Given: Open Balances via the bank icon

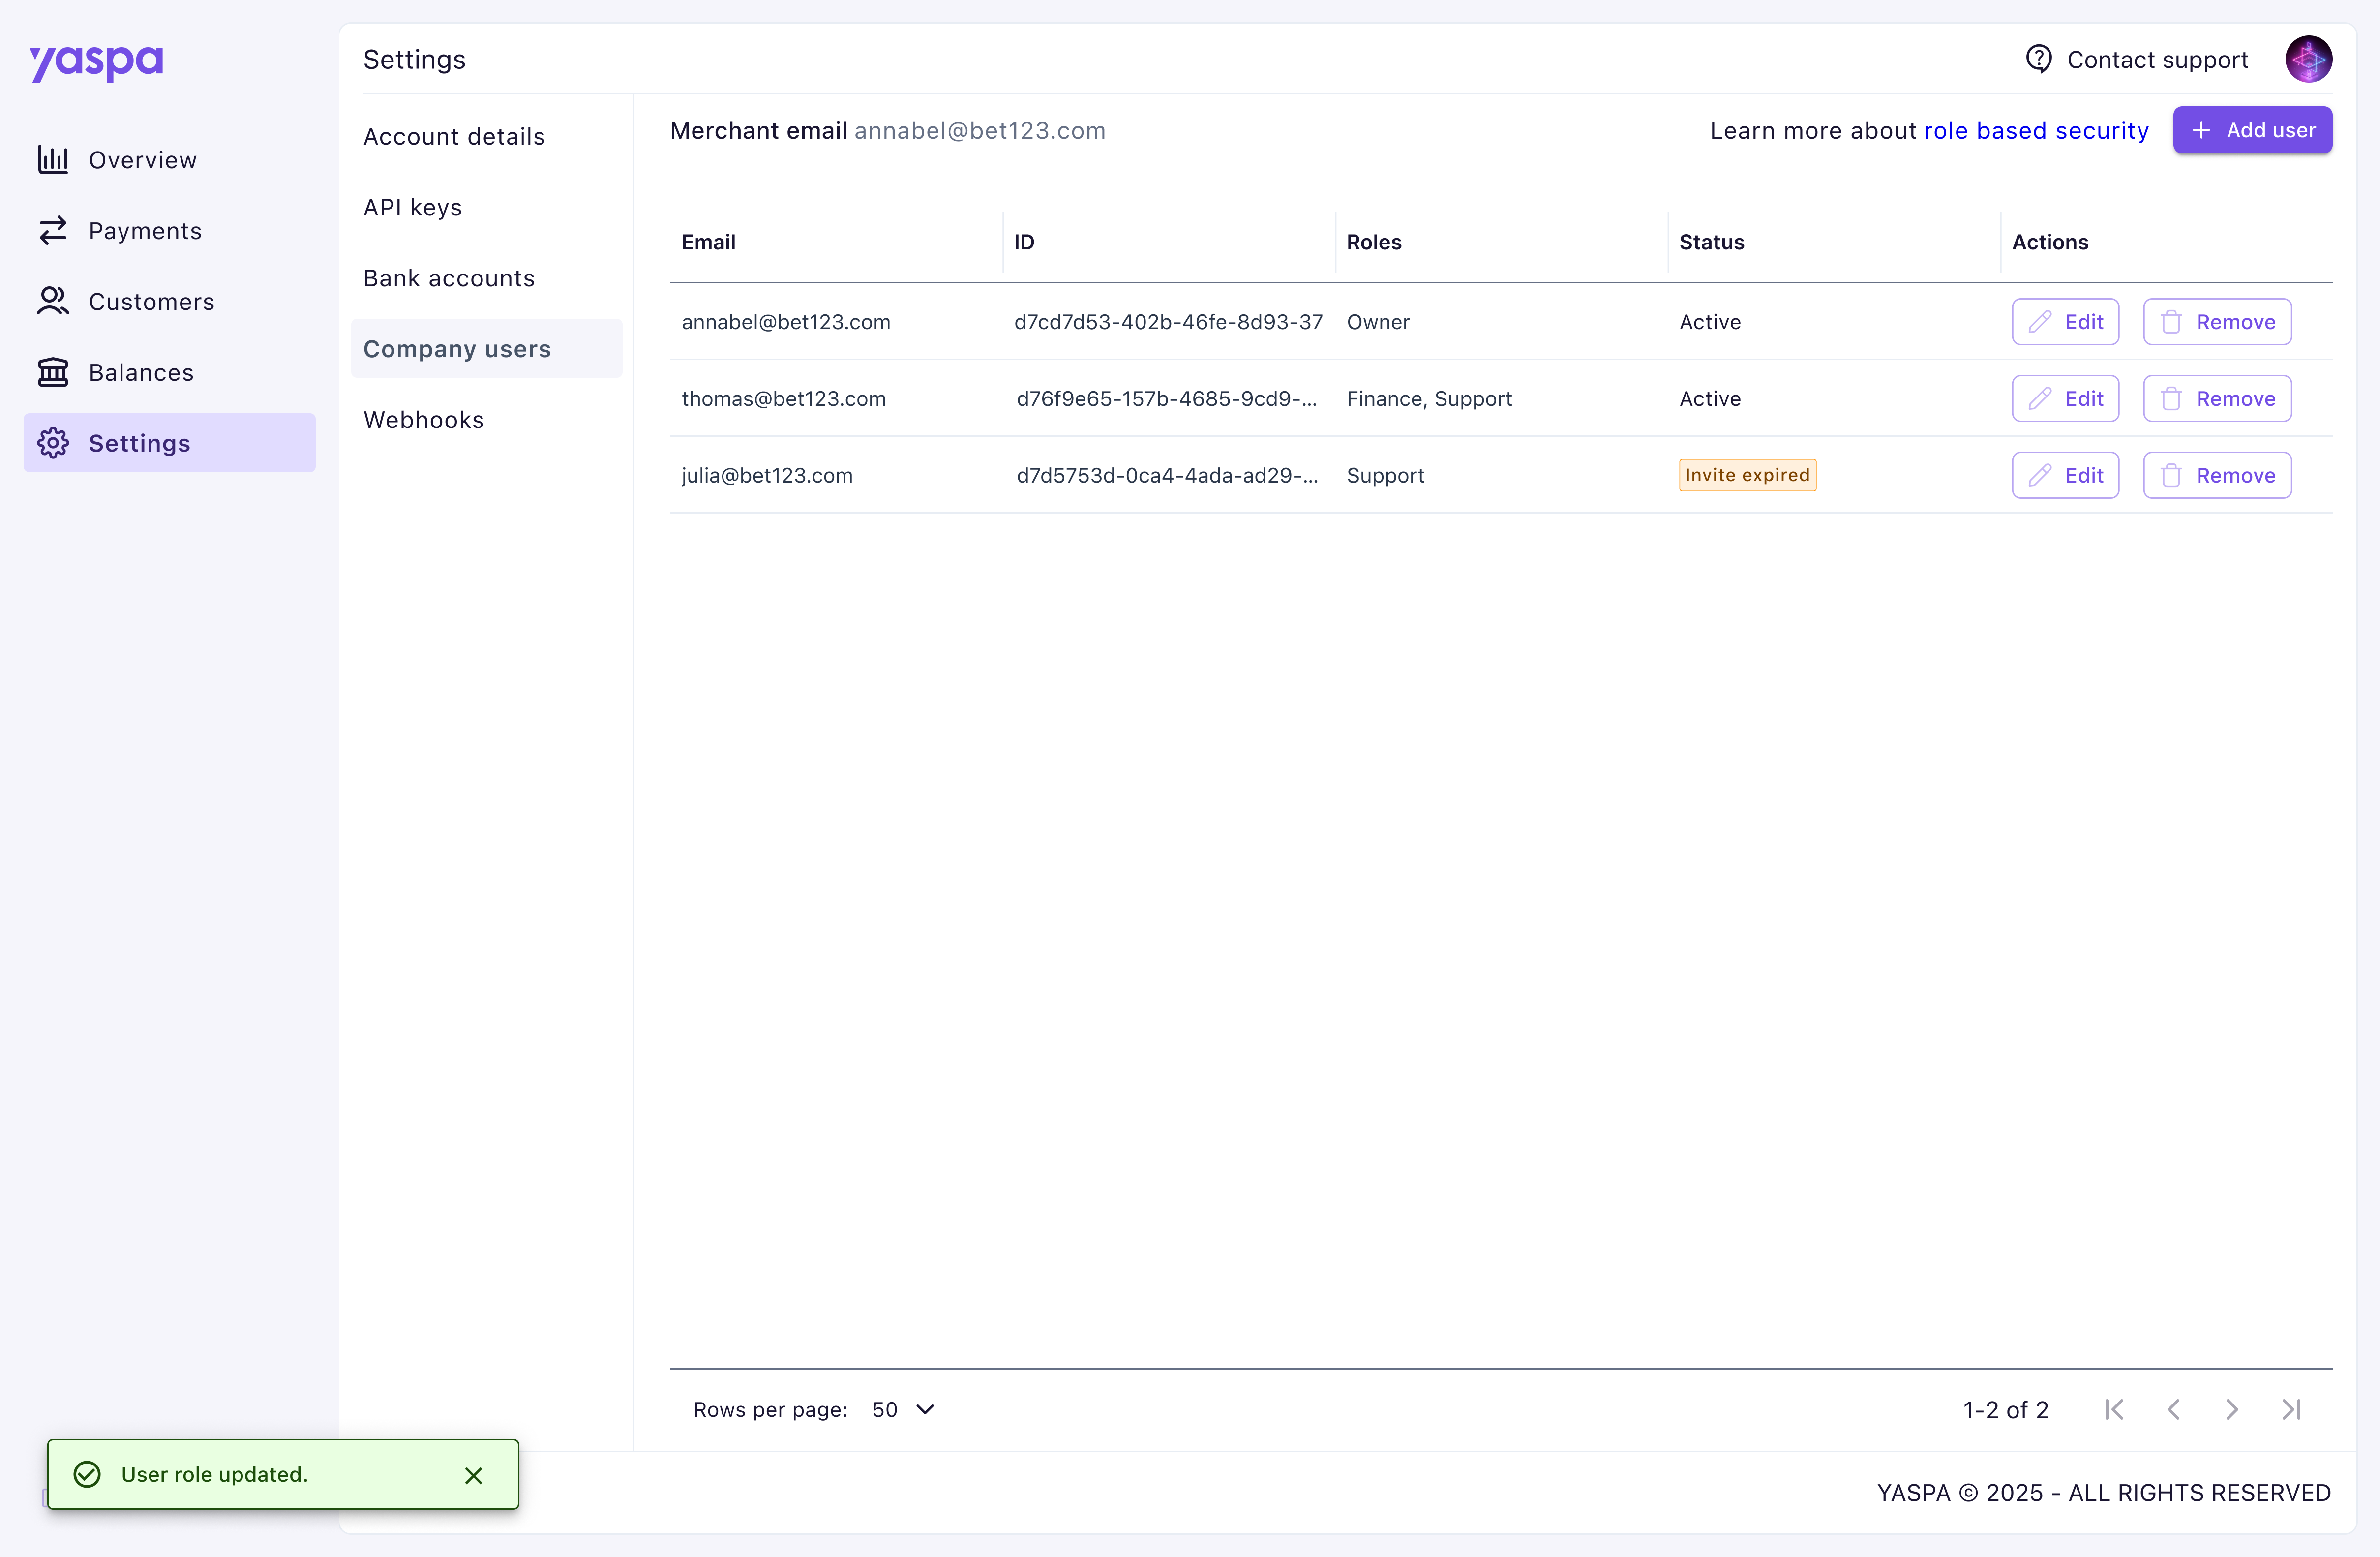Looking at the screenshot, I should [x=53, y=372].
